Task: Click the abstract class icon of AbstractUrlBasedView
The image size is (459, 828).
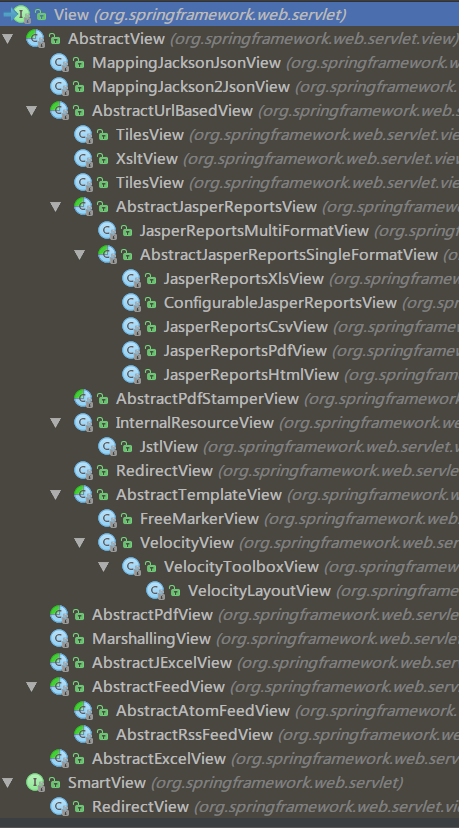Action: point(59,111)
